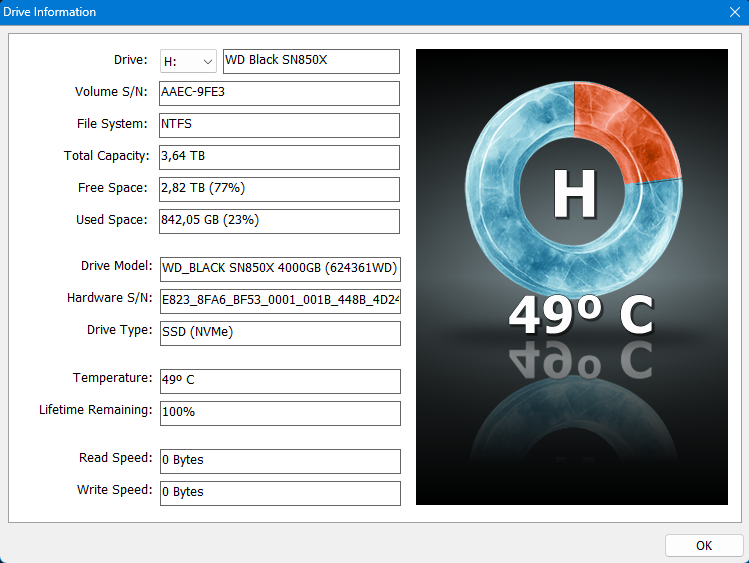Close the Drive Information dialog
749x563 pixels.
[x=734, y=12]
